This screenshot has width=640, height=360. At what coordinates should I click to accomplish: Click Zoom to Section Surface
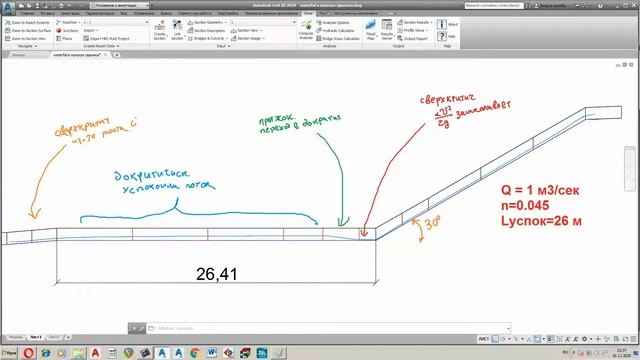28,31
